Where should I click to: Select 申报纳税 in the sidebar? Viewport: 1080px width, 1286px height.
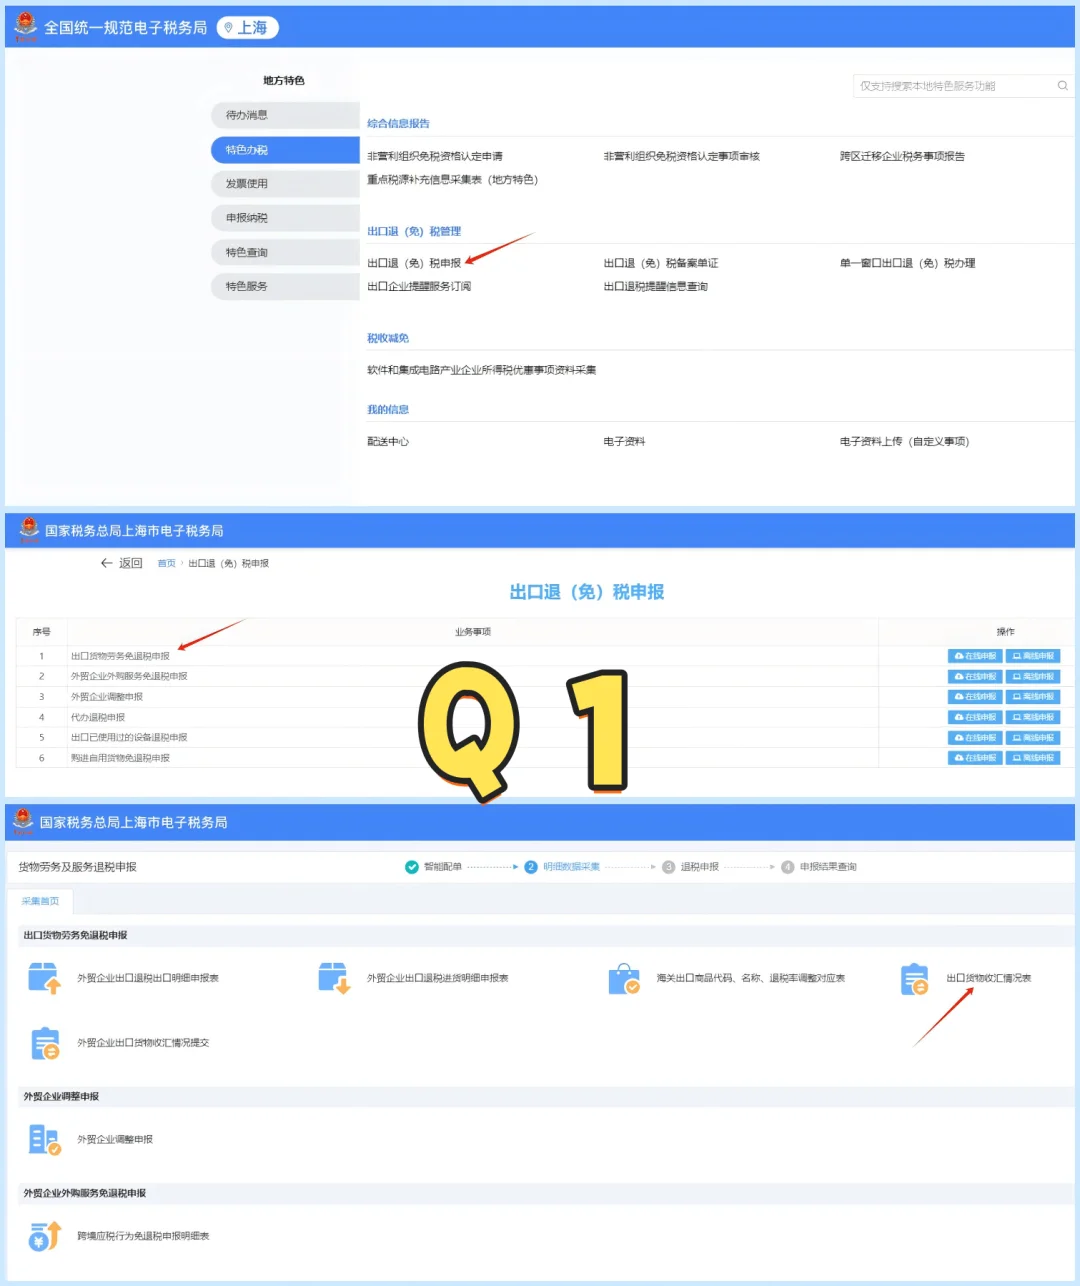[x=285, y=218]
